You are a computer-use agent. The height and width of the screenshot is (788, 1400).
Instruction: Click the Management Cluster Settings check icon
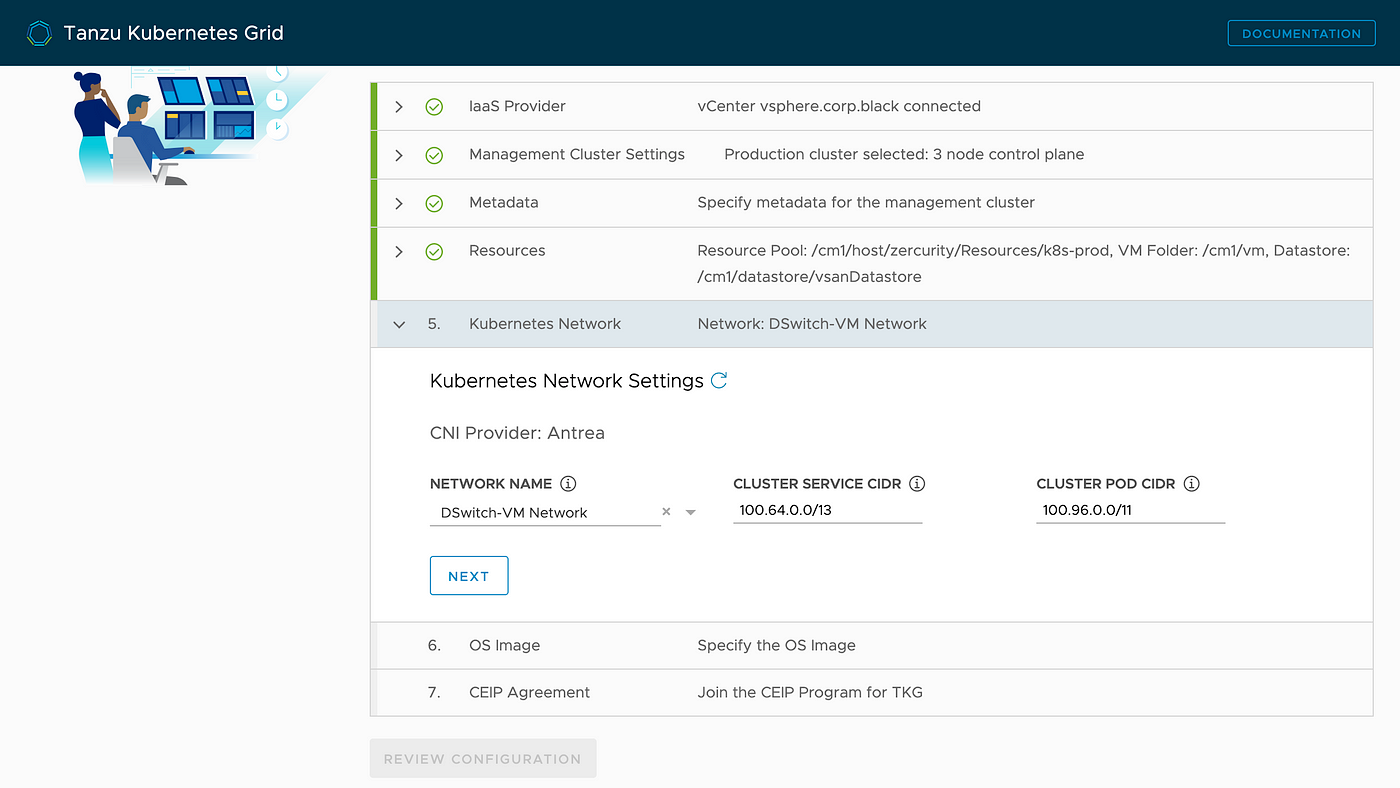pos(434,155)
